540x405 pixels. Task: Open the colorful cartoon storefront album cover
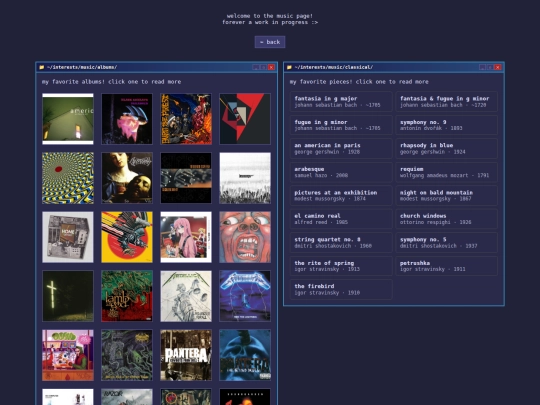coord(68,355)
